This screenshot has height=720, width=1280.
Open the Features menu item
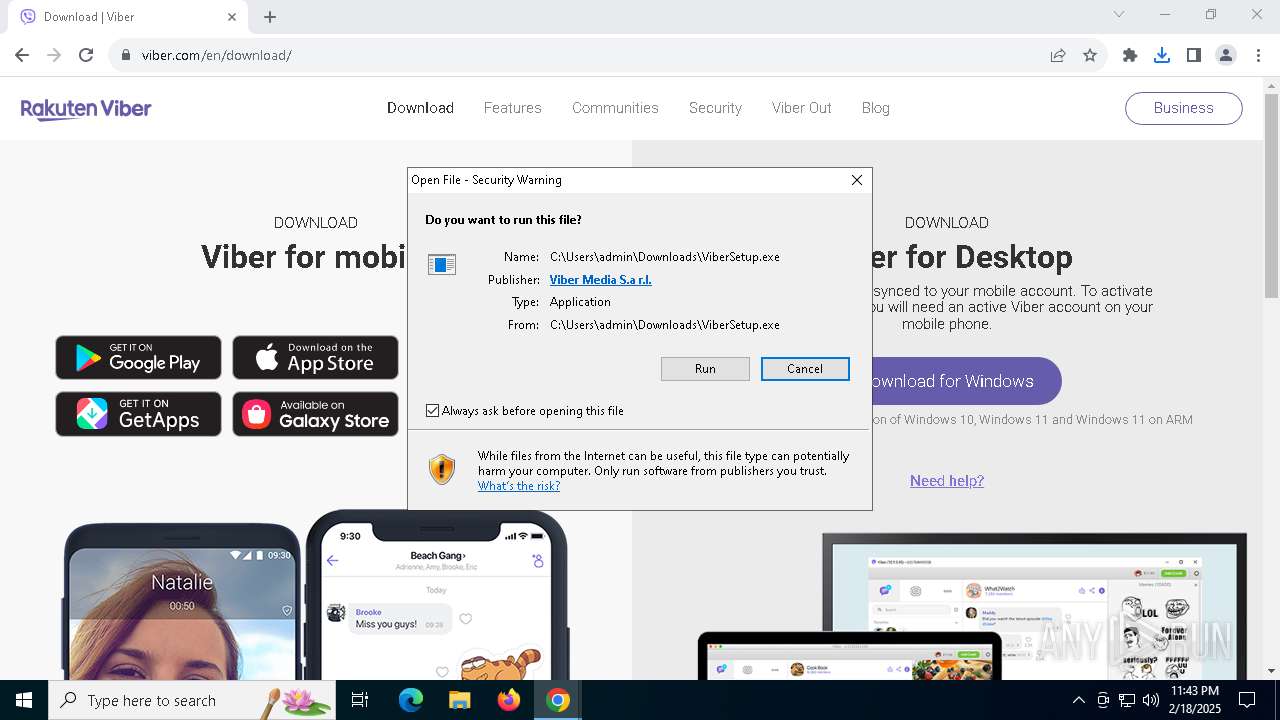(512, 108)
